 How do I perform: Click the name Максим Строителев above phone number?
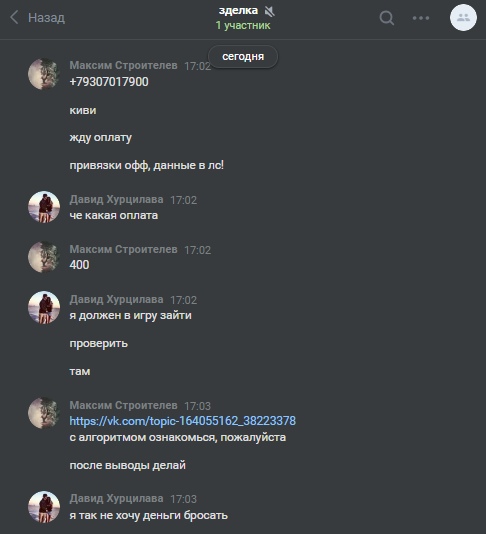coord(123,65)
